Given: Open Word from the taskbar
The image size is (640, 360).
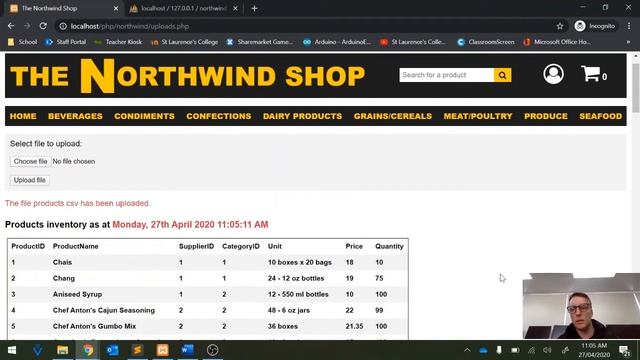Looking at the screenshot, I should click(187, 350).
